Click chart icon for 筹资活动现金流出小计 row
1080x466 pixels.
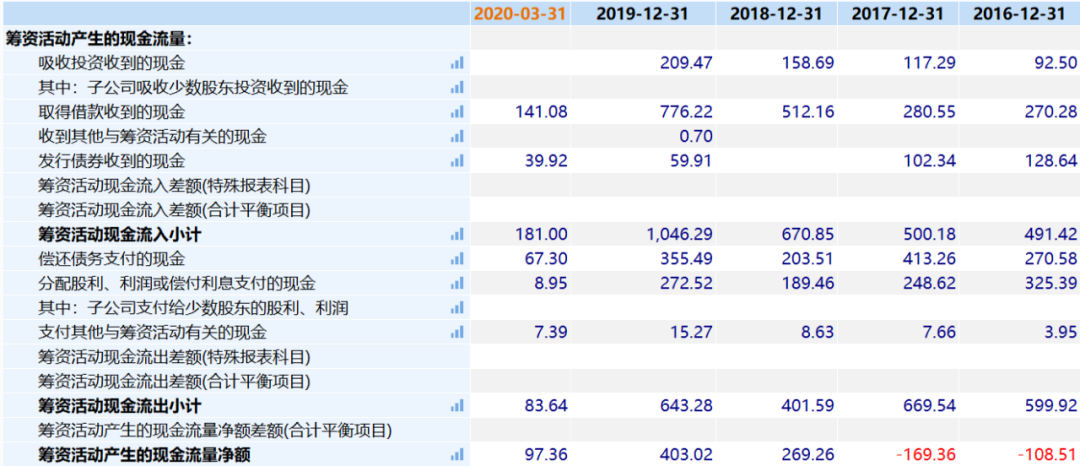click(457, 406)
